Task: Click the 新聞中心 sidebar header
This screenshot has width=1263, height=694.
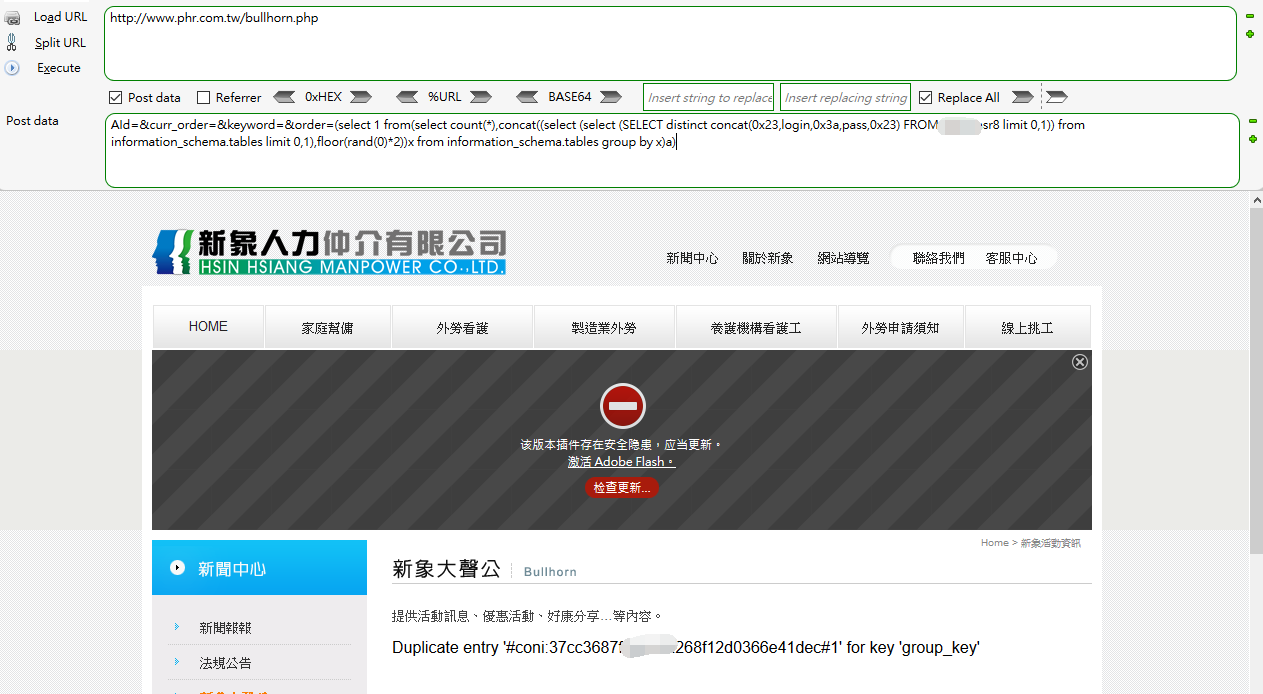Action: click(x=259, y=568)
